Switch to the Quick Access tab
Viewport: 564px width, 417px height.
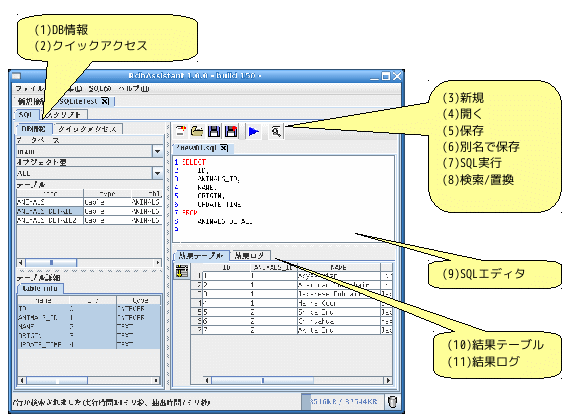click(87, 128)
